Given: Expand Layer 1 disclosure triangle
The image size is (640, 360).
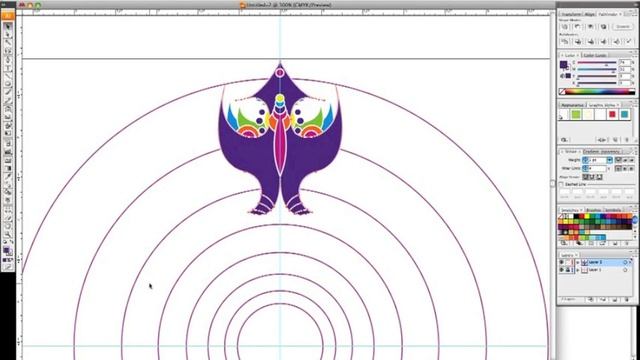Looking at the screenshot, I should click(578, 270).
